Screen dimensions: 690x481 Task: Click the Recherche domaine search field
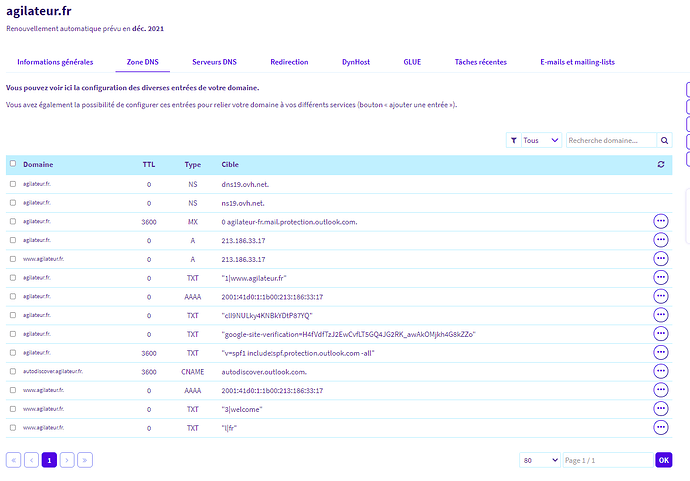[x=611, y=140]
